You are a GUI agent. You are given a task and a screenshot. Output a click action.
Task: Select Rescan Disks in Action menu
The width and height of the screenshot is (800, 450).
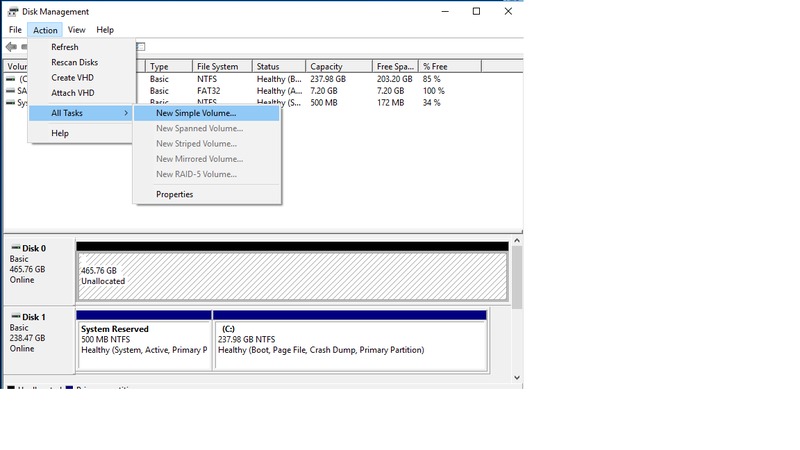click(x=74, y=62)
